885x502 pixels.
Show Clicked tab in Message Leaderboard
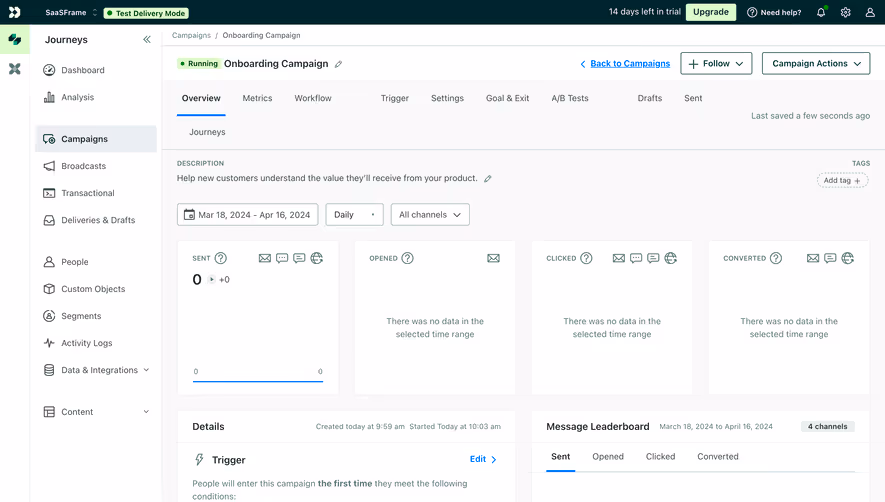tap(660, 456)
